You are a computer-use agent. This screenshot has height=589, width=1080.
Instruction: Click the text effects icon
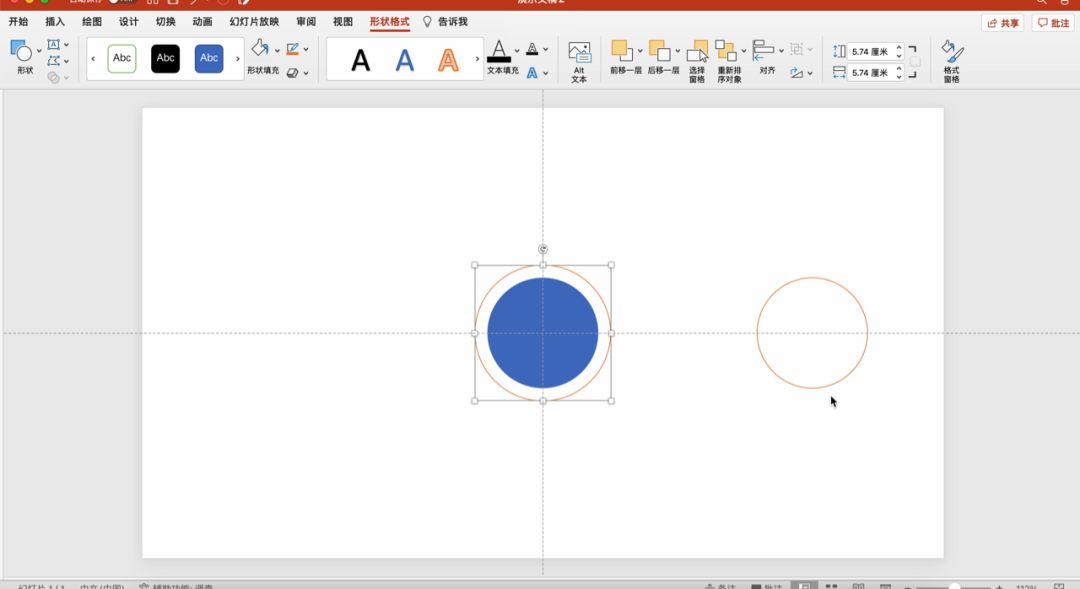532,72
